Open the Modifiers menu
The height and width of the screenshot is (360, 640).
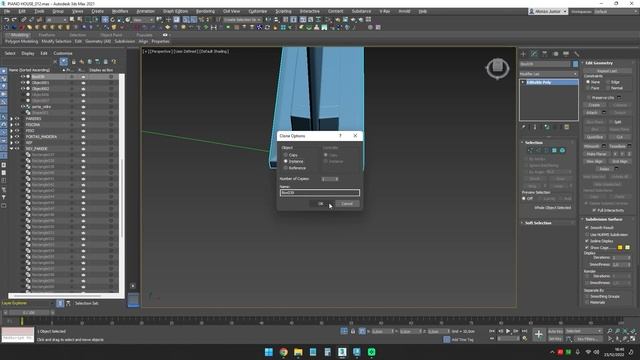click(x=120, y=11)
